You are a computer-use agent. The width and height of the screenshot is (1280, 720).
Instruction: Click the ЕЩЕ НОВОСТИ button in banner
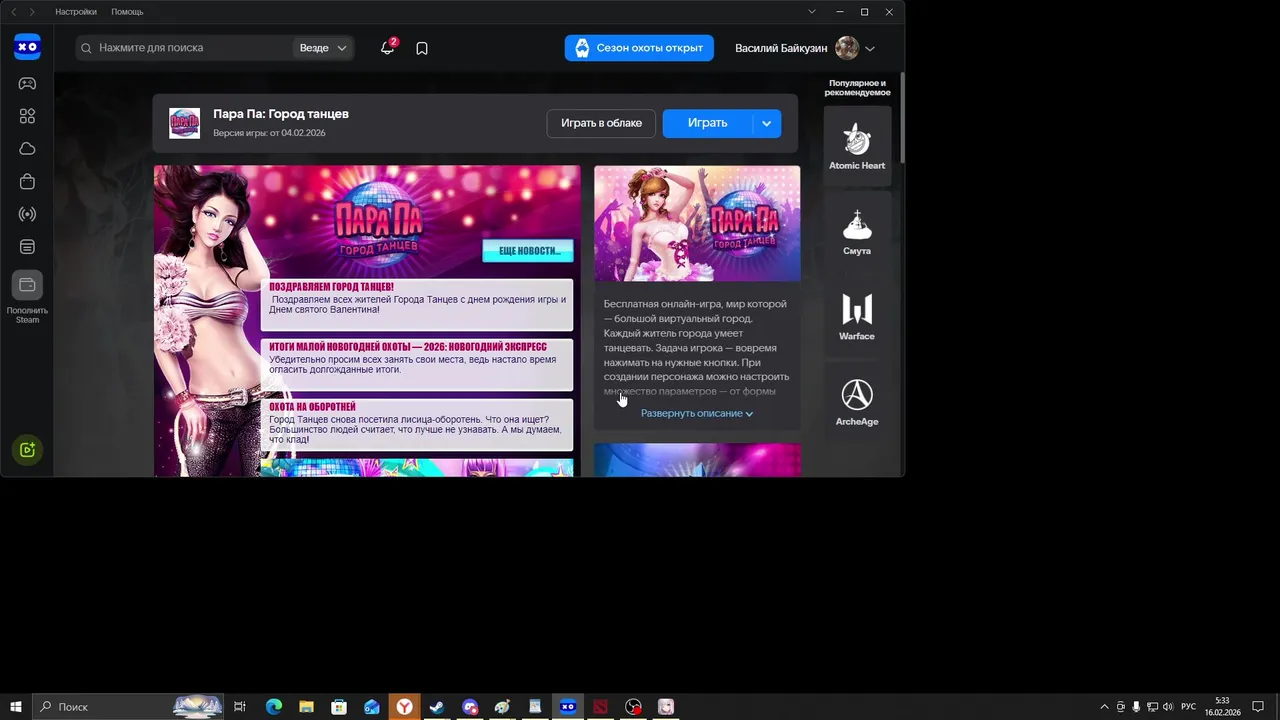point(528,250)
